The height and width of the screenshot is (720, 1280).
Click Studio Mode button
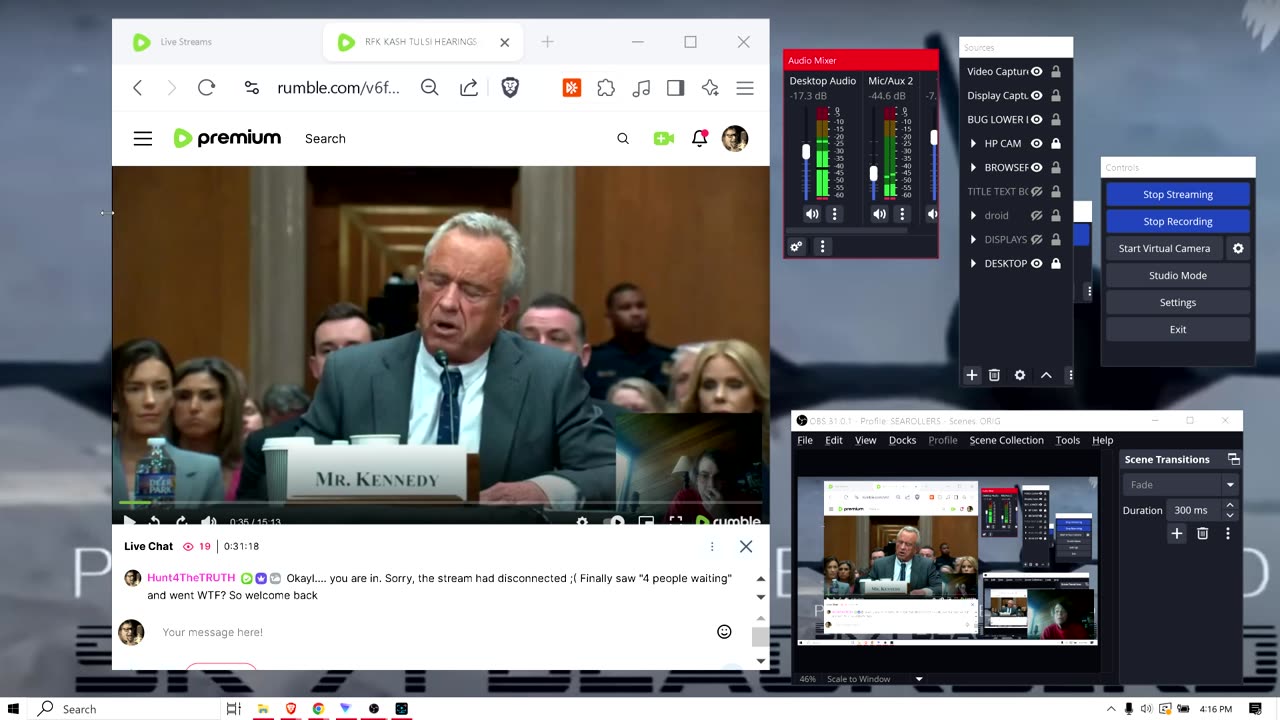[x=1178, y=275]
